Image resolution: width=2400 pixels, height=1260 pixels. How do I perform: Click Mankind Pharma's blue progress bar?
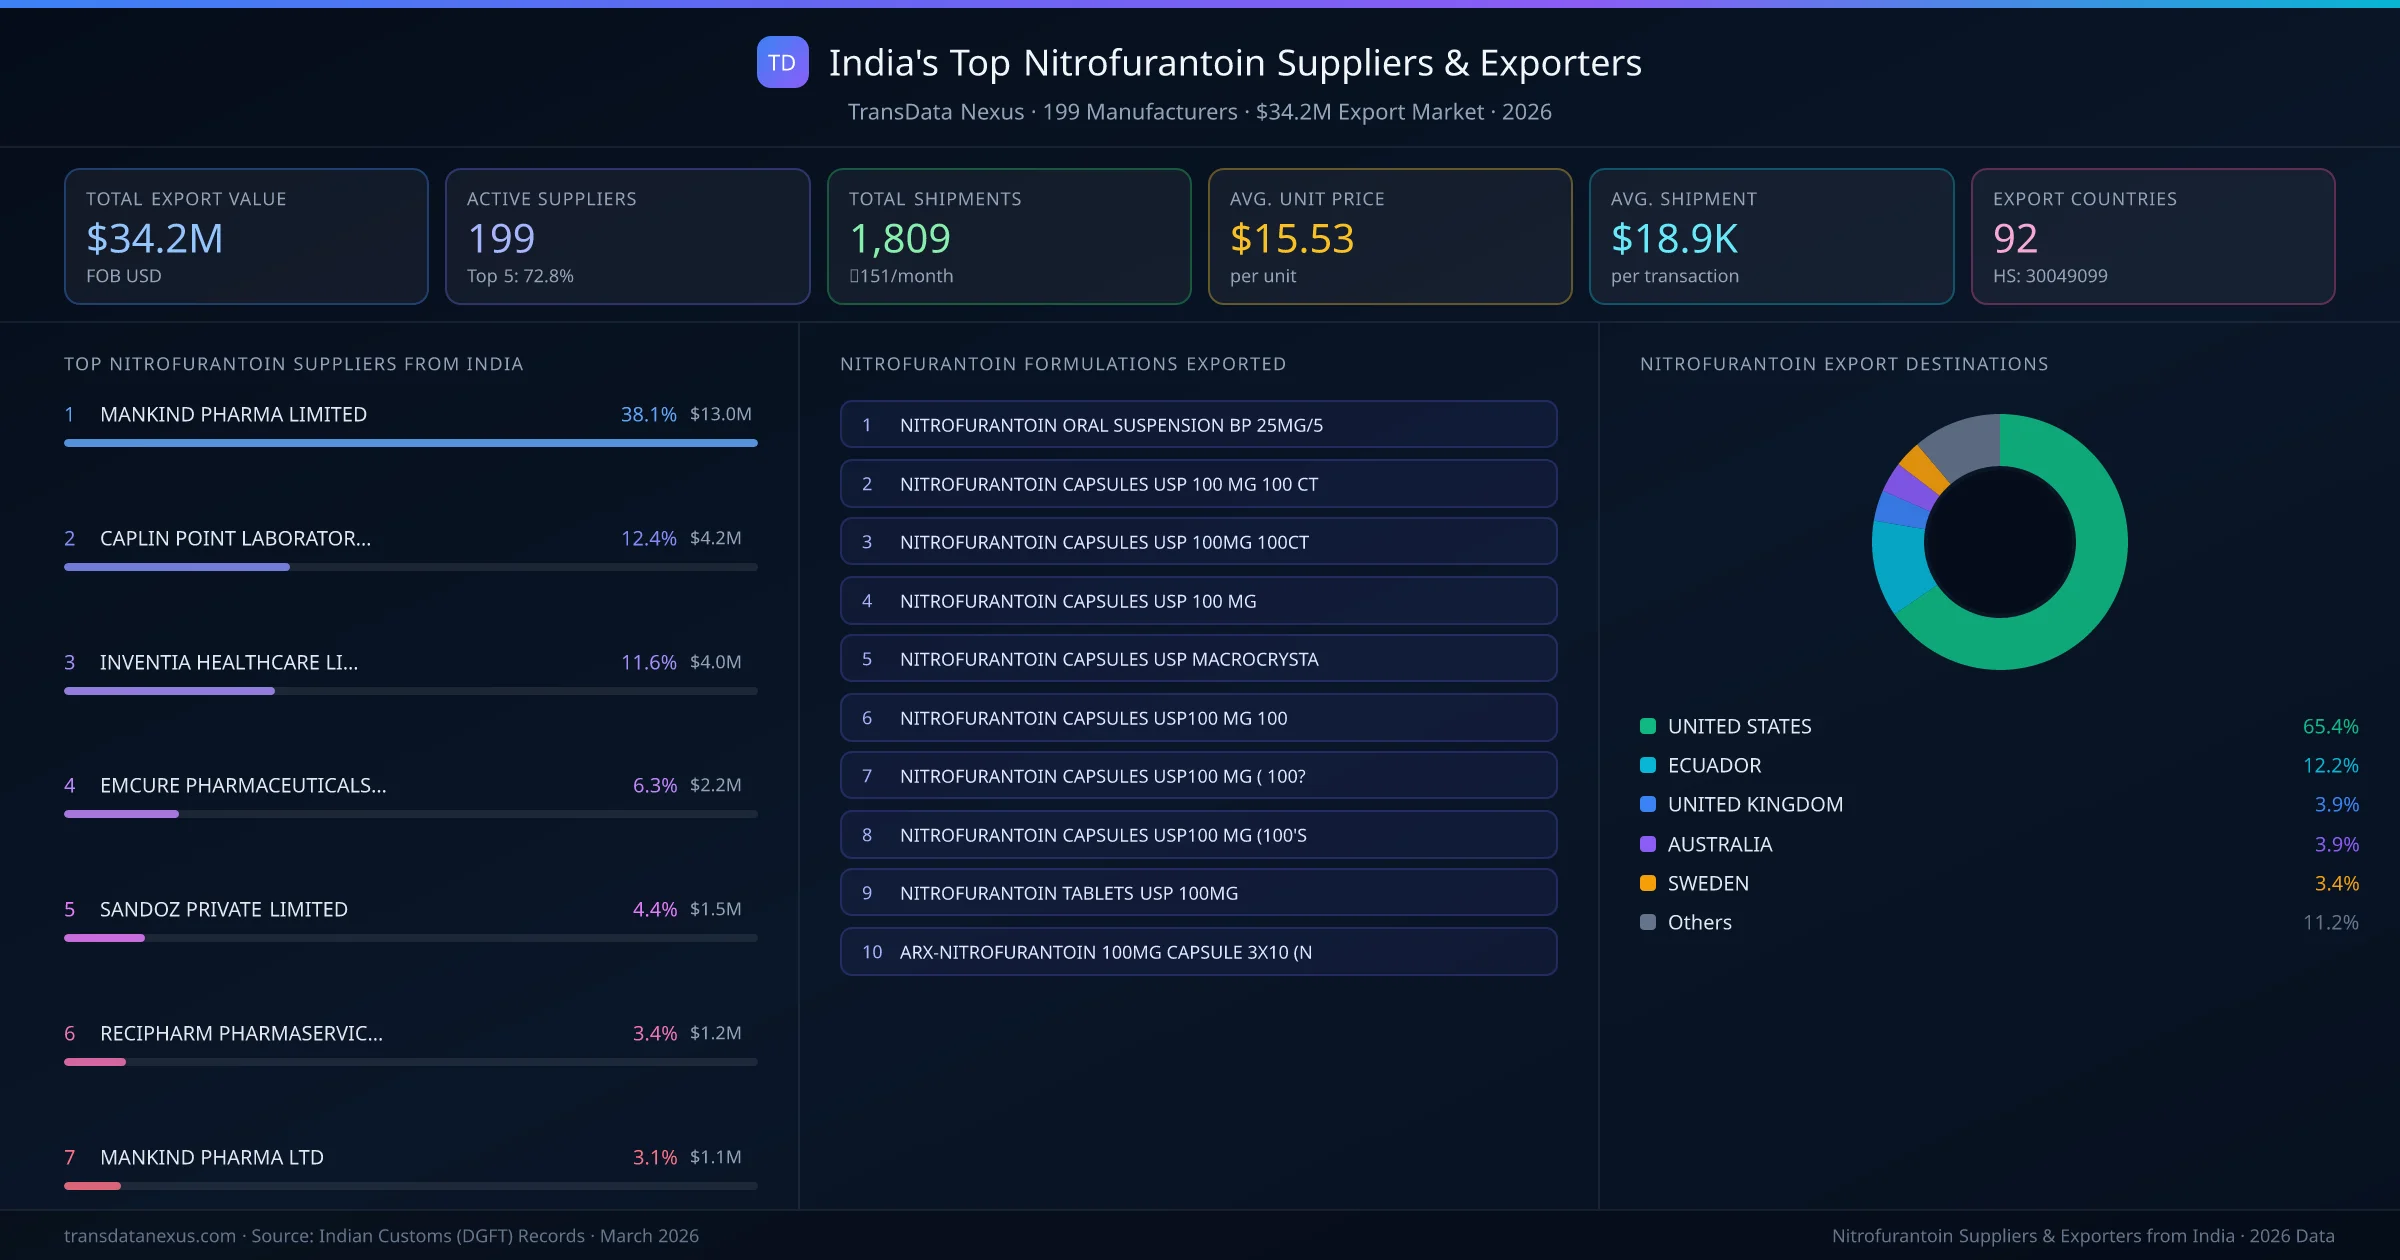pos(410,443)
